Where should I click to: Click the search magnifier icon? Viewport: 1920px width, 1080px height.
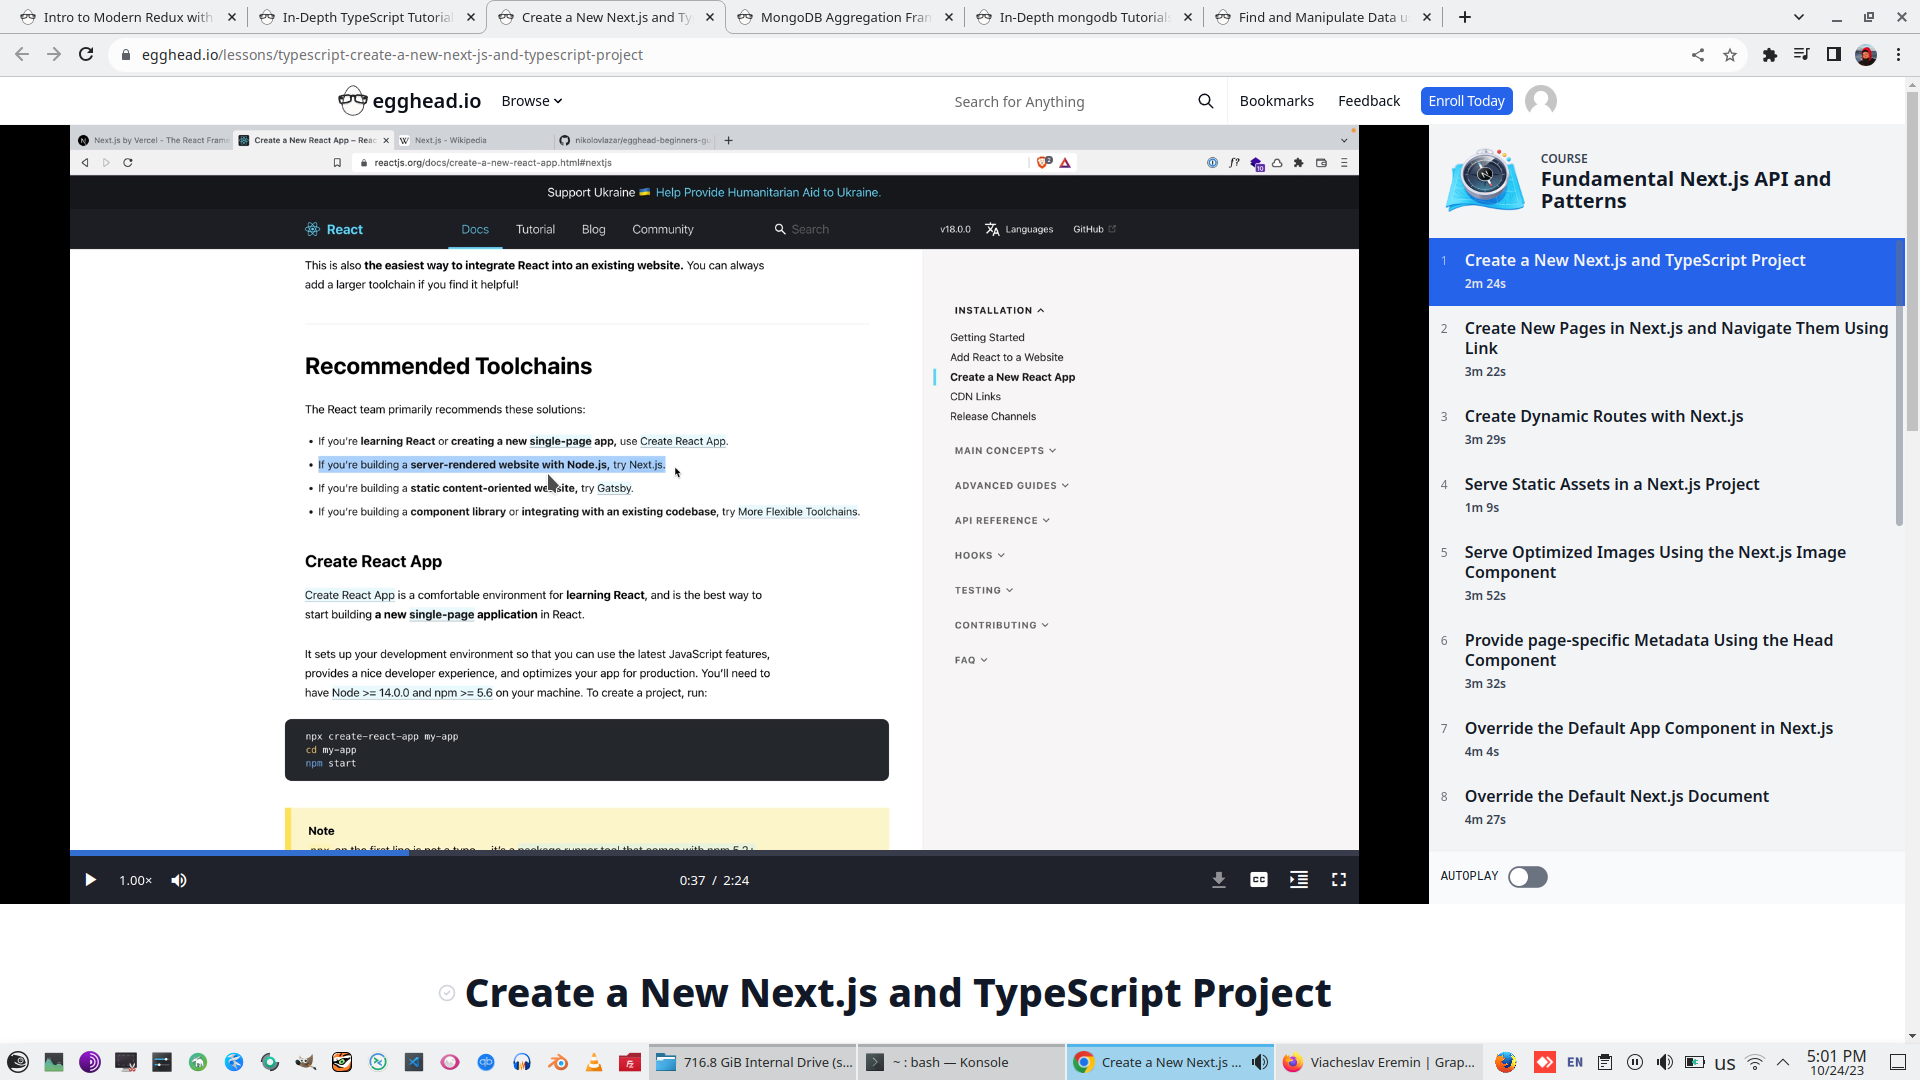click(x=1205, y=101)
